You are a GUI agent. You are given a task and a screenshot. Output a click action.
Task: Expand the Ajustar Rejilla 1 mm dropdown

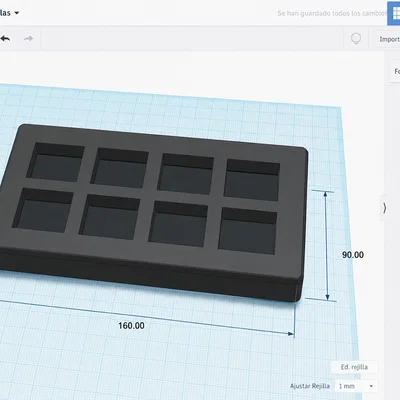(x=356, y=386)
